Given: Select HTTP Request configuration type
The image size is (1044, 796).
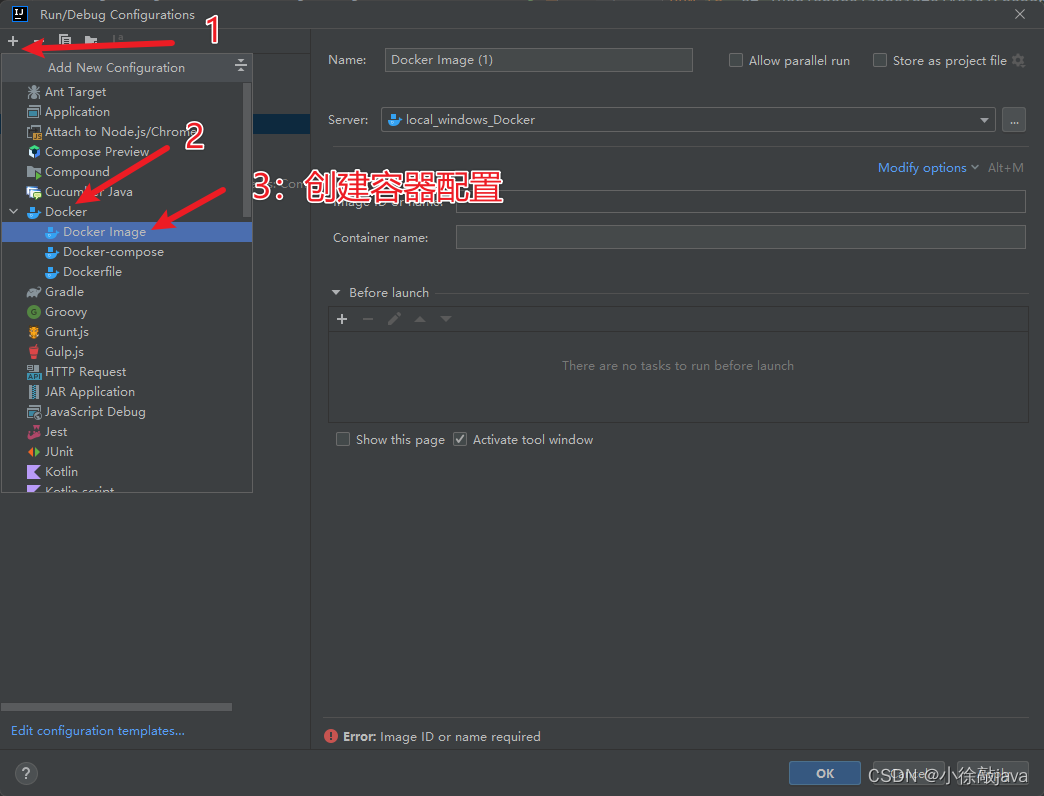Looking at the screenshot, I should click(127, 371).
